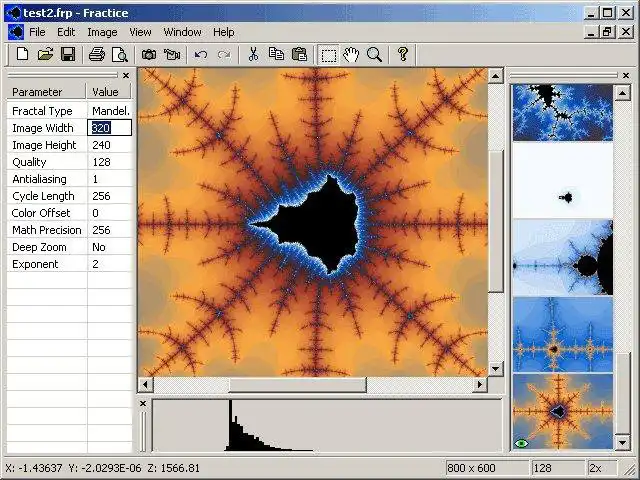Open the View menu

point(140,32)
